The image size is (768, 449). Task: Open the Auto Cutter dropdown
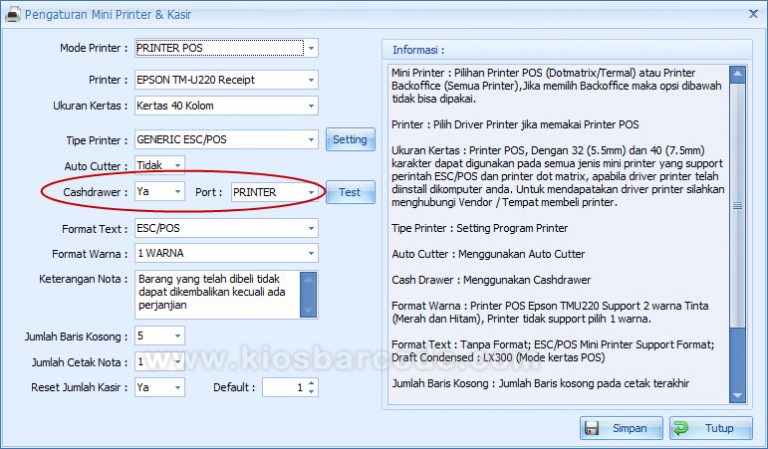coord(178,165)
